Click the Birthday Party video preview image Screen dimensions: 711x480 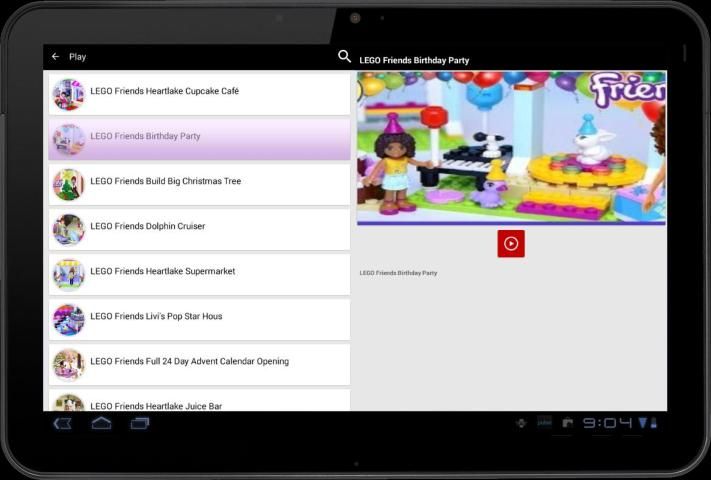click(x=511, y=147)
